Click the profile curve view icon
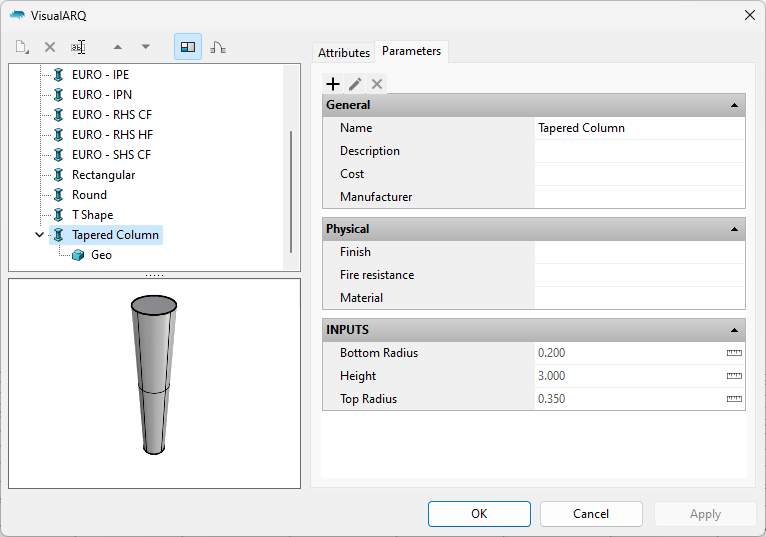 tap(218, 47)
